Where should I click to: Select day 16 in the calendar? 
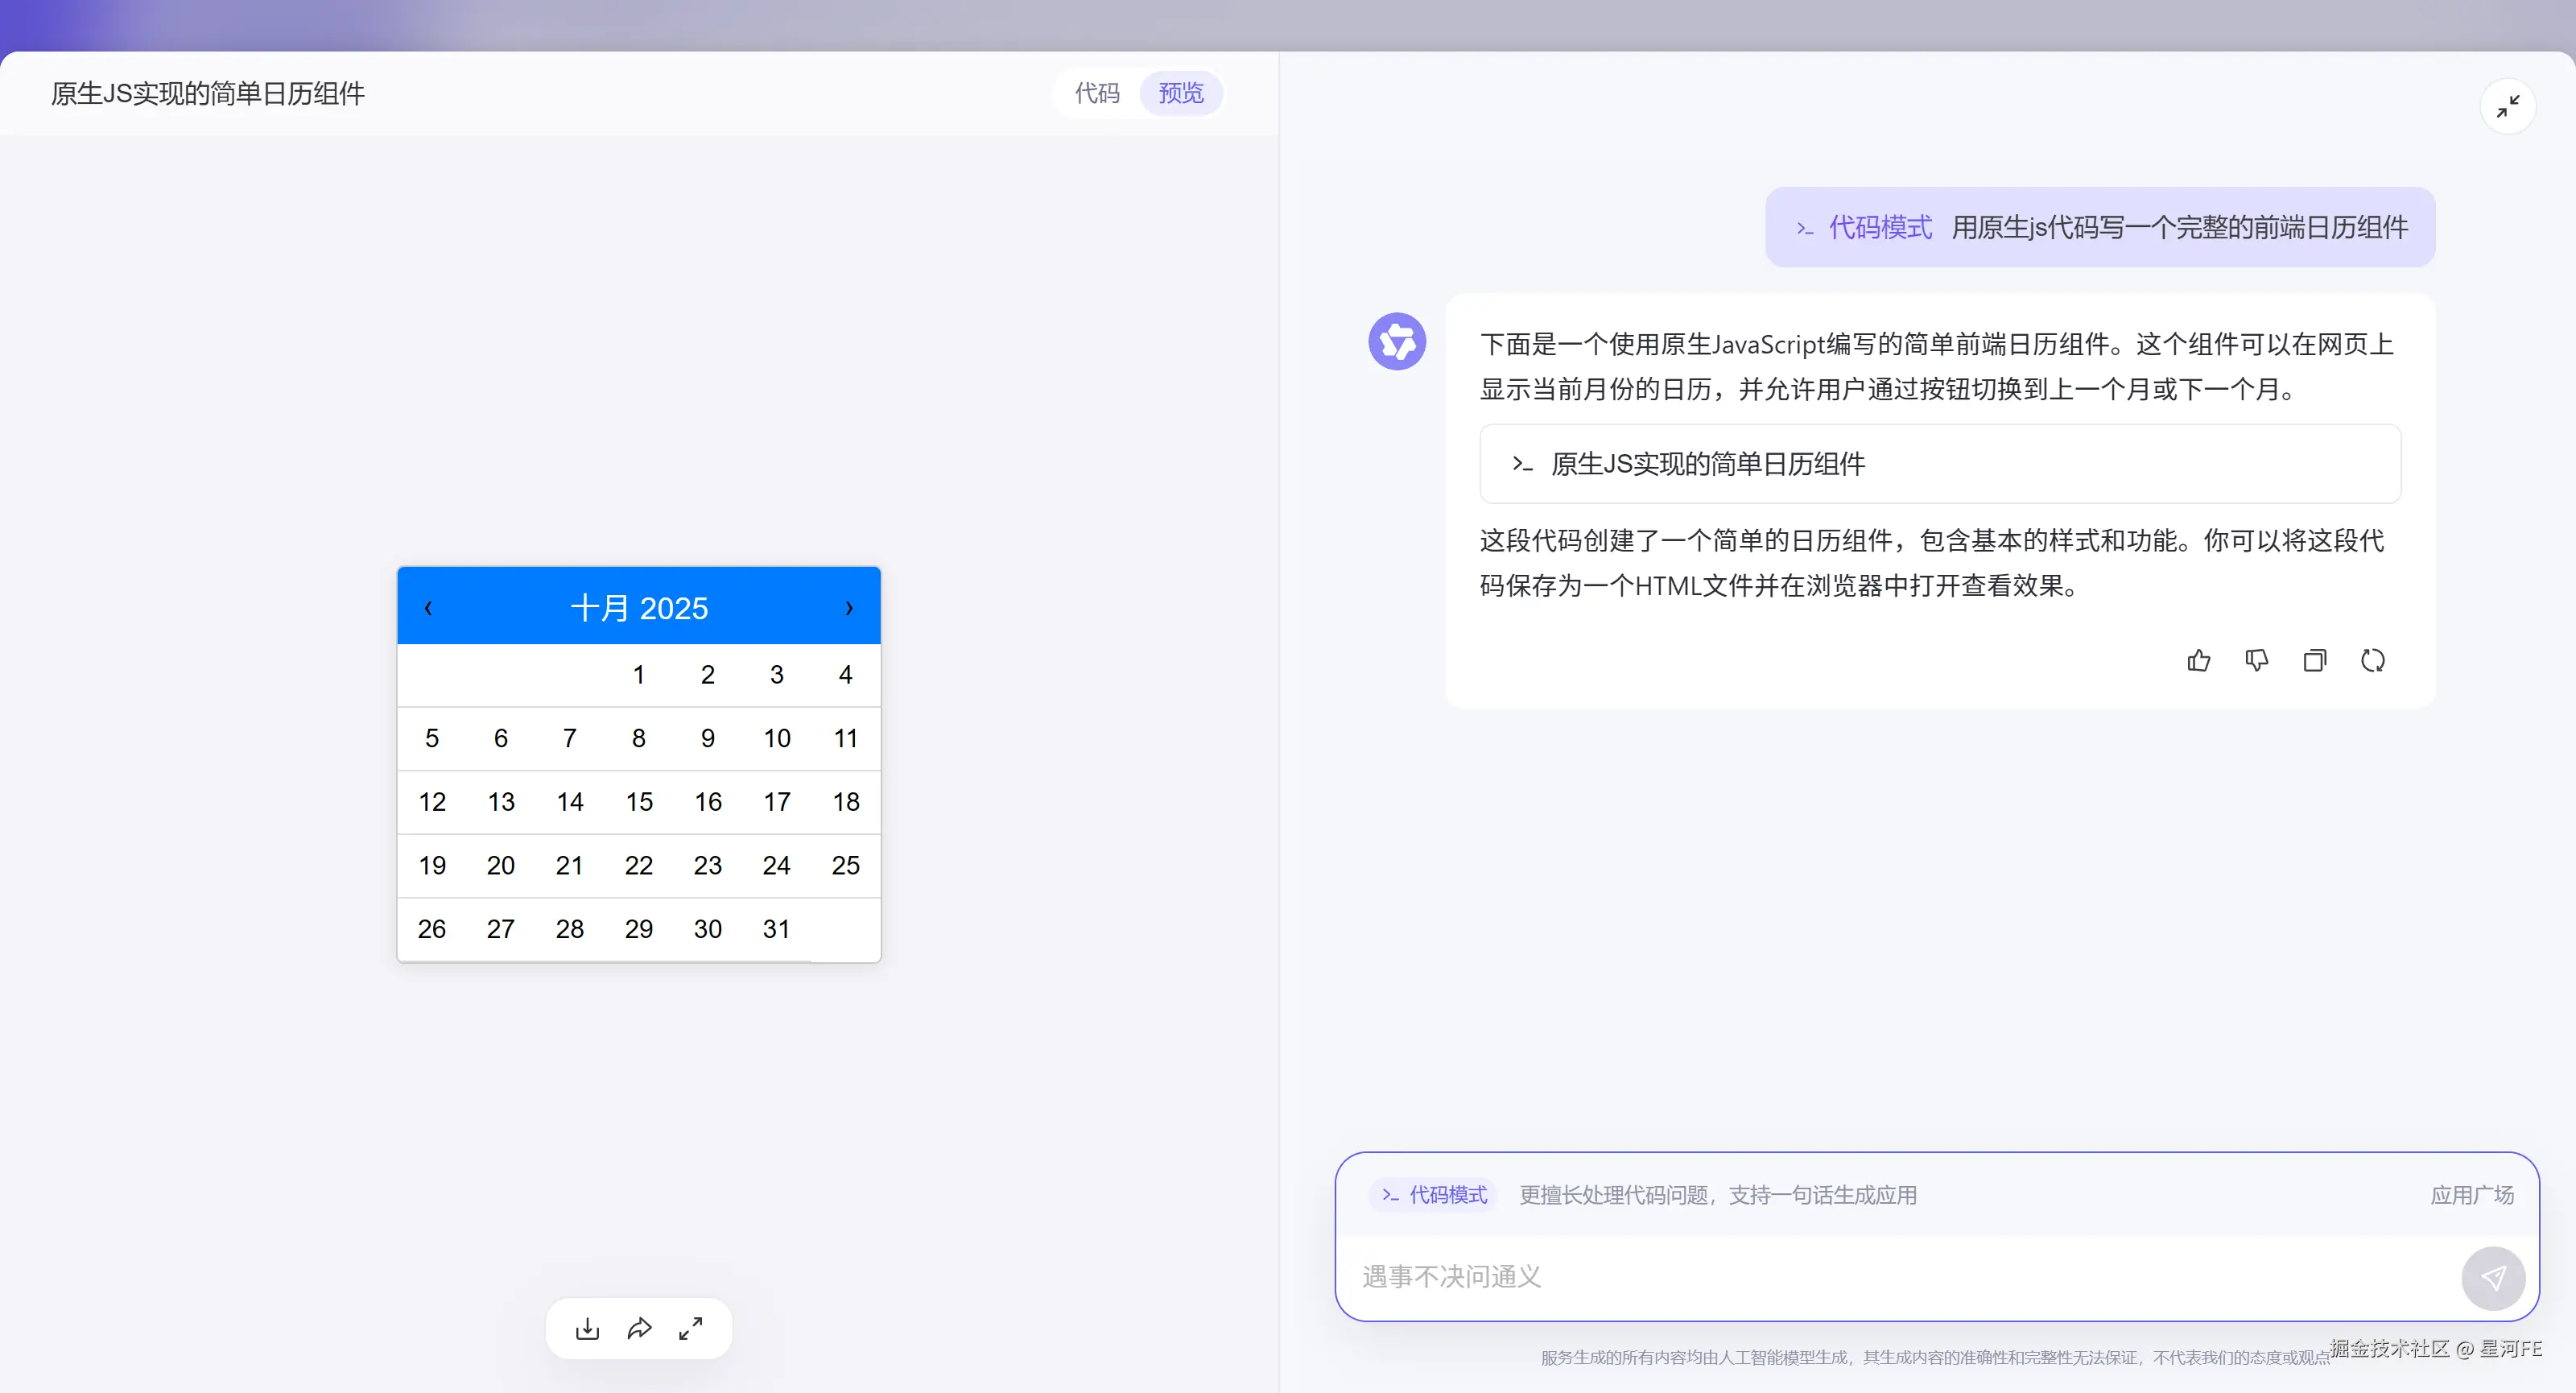click(x=708, y=802)
